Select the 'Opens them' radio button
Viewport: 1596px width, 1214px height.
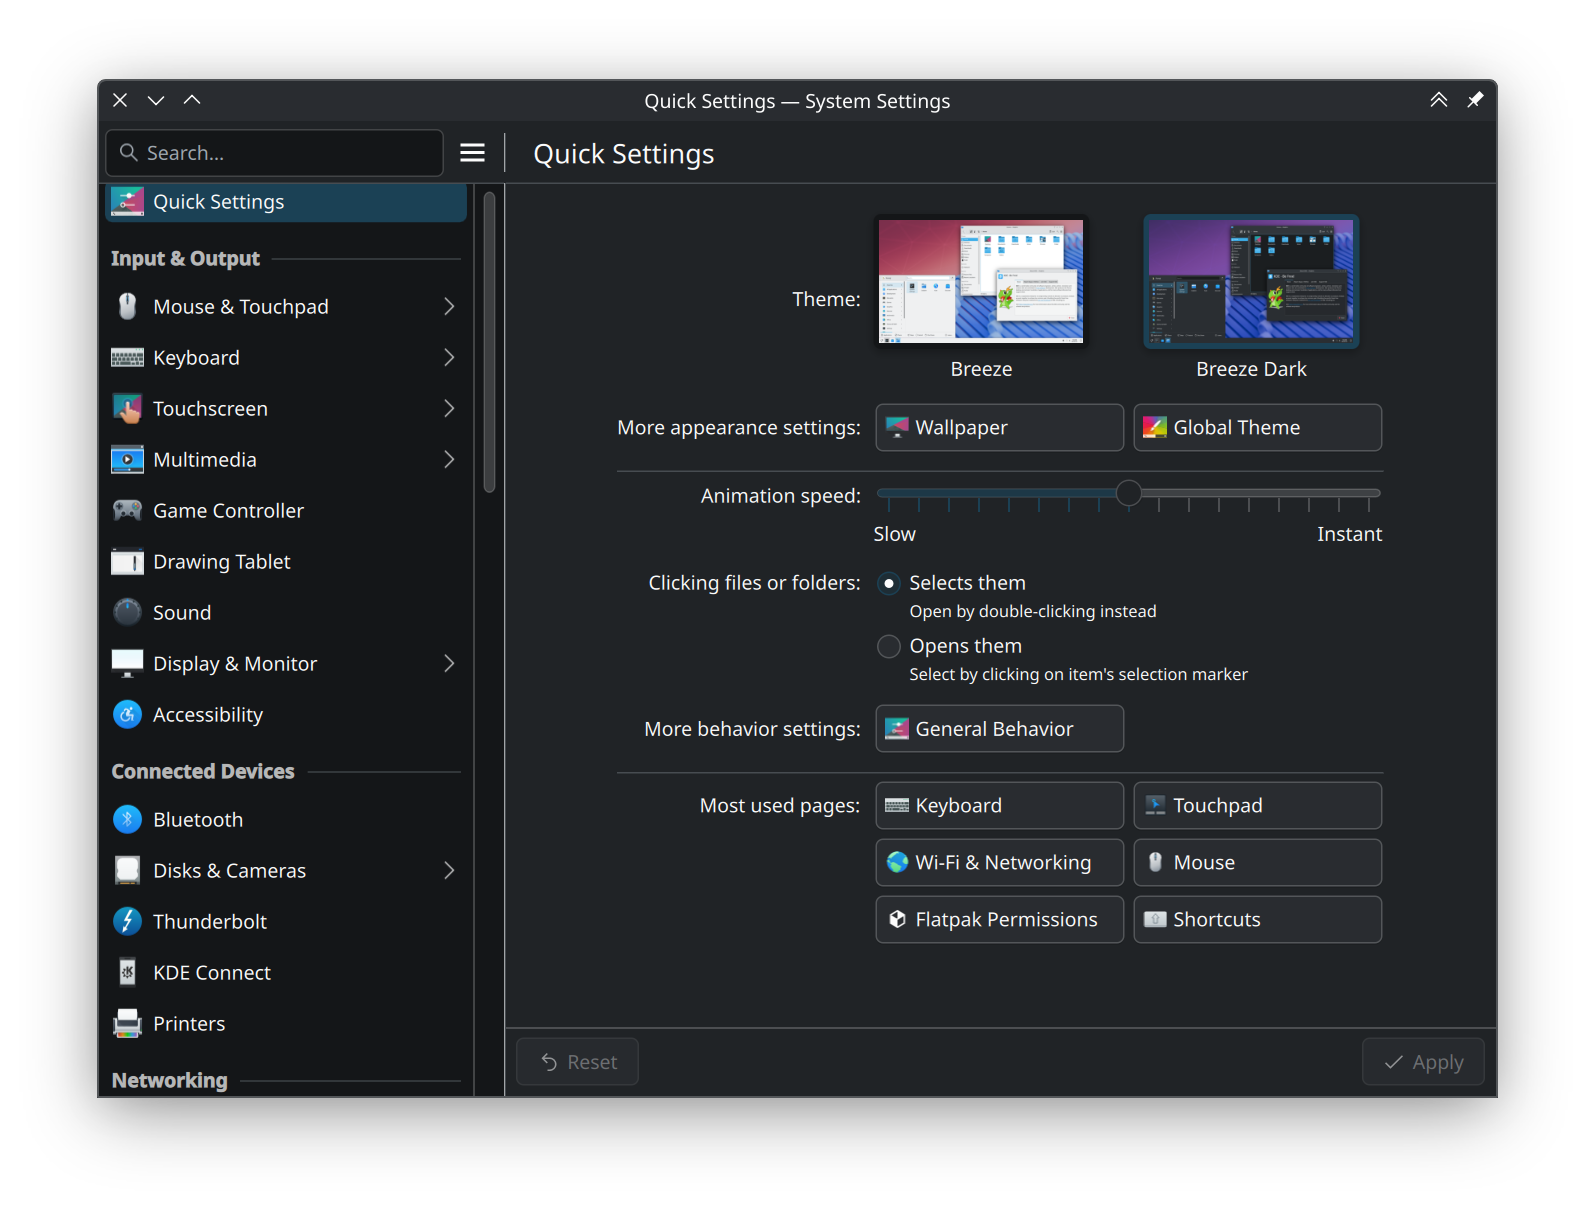pyautogui.click(x=888, y=646)
